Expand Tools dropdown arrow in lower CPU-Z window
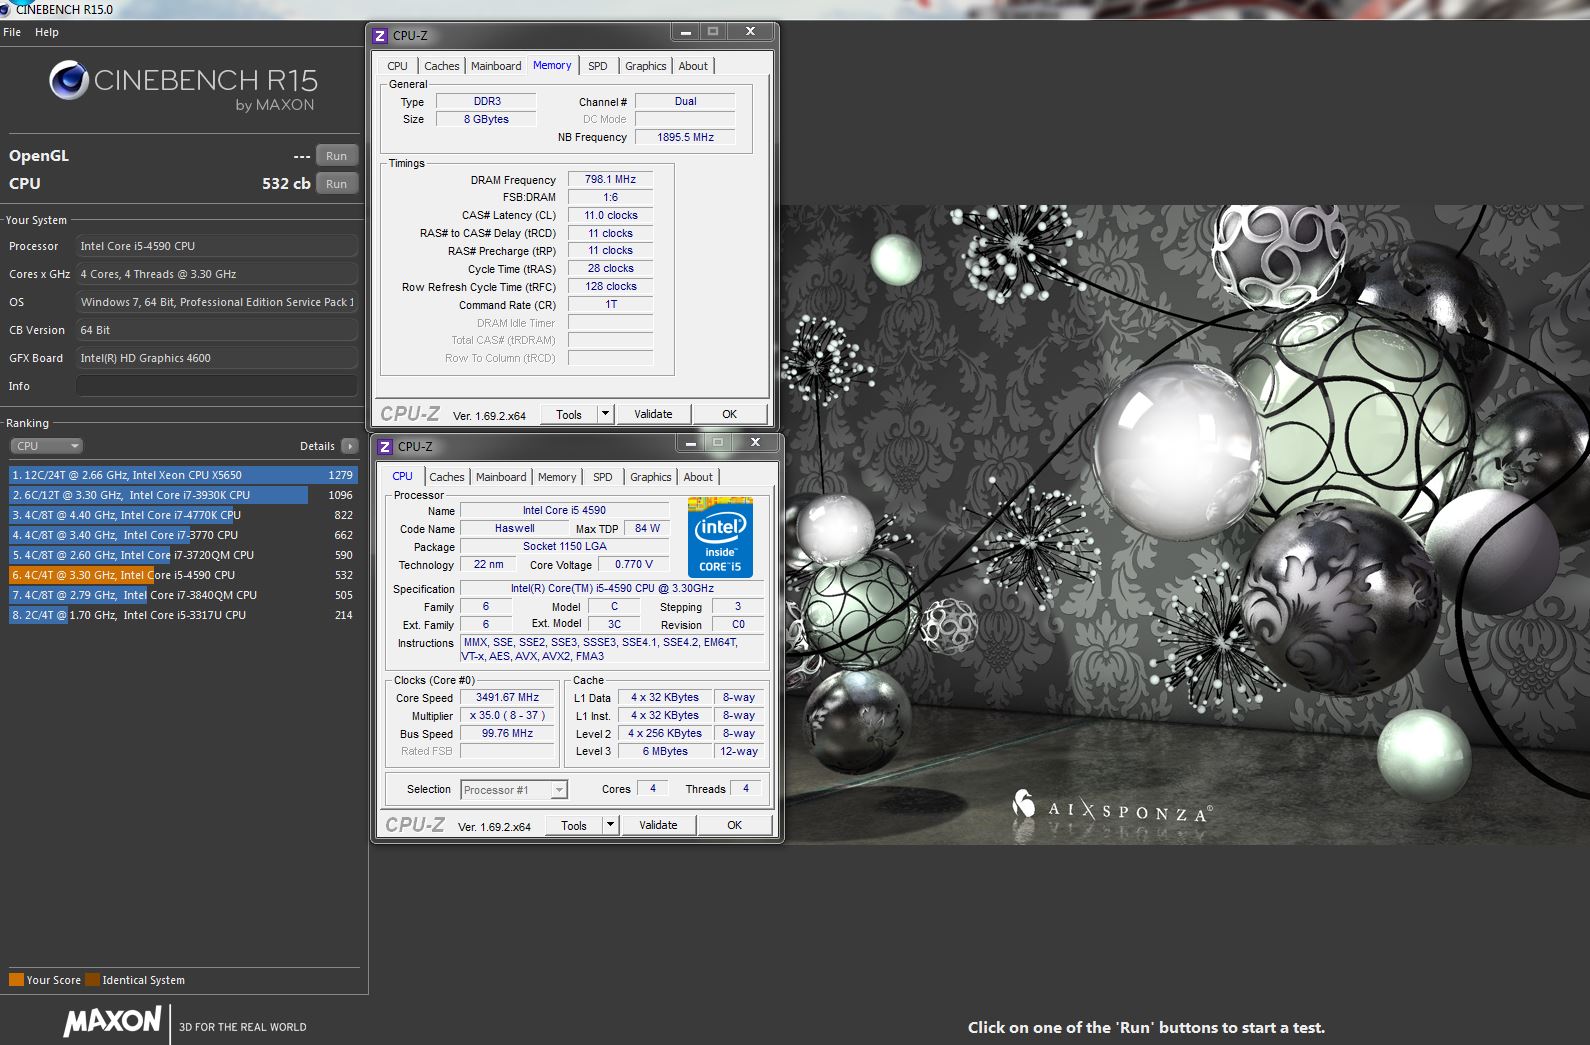The image size is (1590, 1045). click(611, 825)
